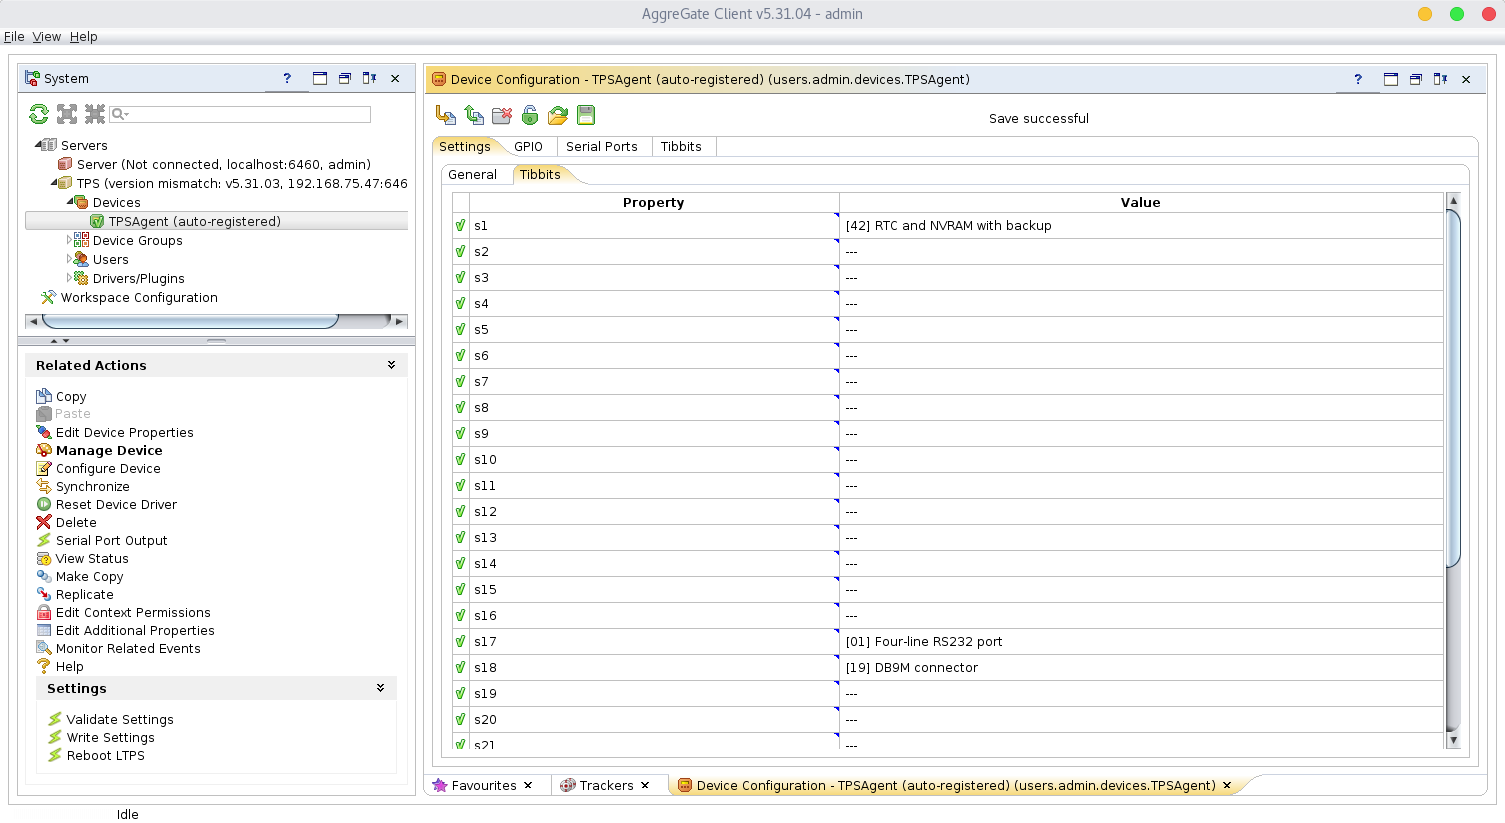The image size is (1505, 823).
Task: Open help for Device Configuration panel
Action: coord(1358,79)
